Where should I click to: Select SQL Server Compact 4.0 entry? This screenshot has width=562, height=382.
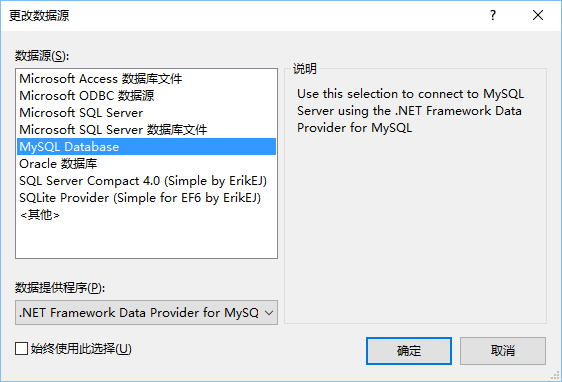[x=147, y=181]
